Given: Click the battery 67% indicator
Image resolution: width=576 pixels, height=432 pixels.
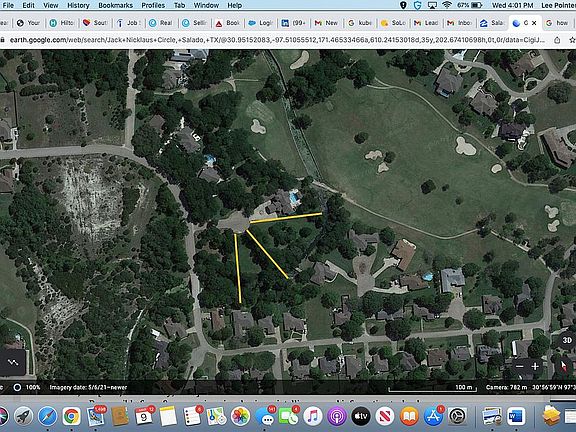Looking at the screenshot, I should [469, 5].
